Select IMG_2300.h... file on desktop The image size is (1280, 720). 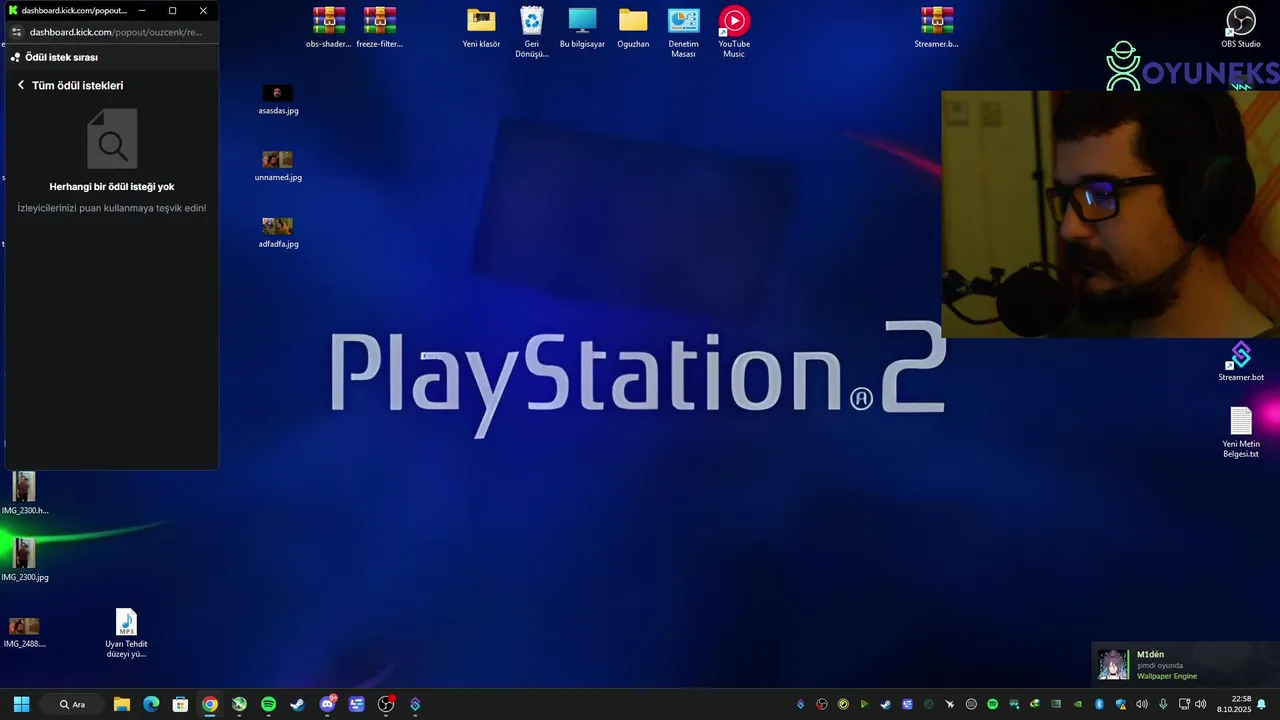tap(25, 493)
